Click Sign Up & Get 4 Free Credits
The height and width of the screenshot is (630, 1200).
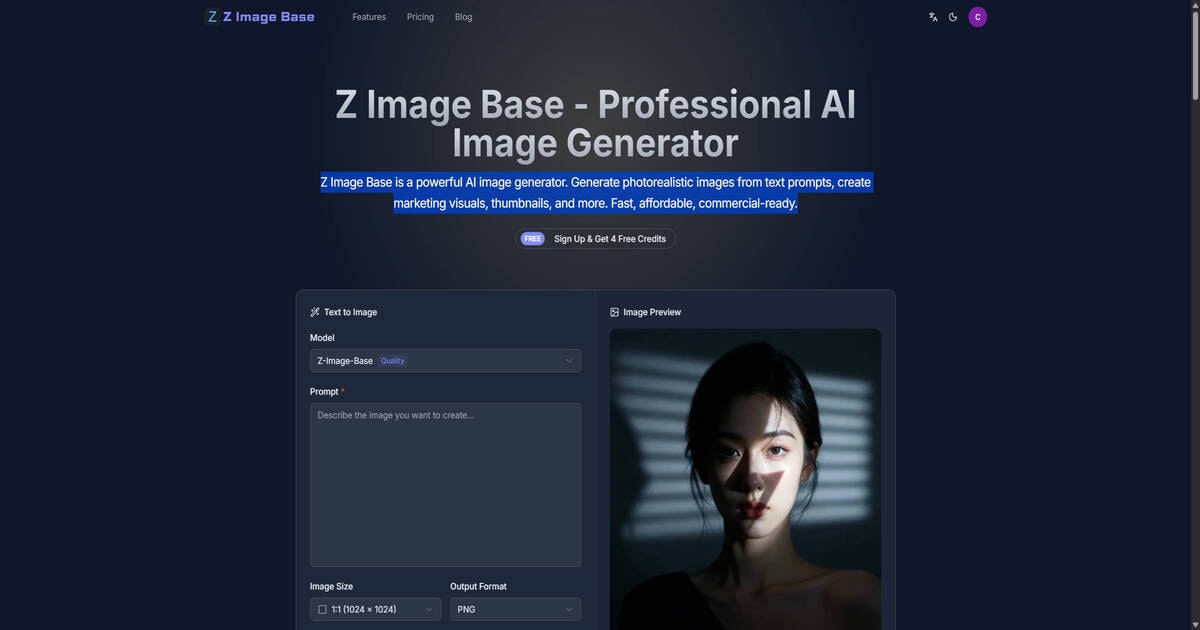pyautogui.click(x=610, y=237)
